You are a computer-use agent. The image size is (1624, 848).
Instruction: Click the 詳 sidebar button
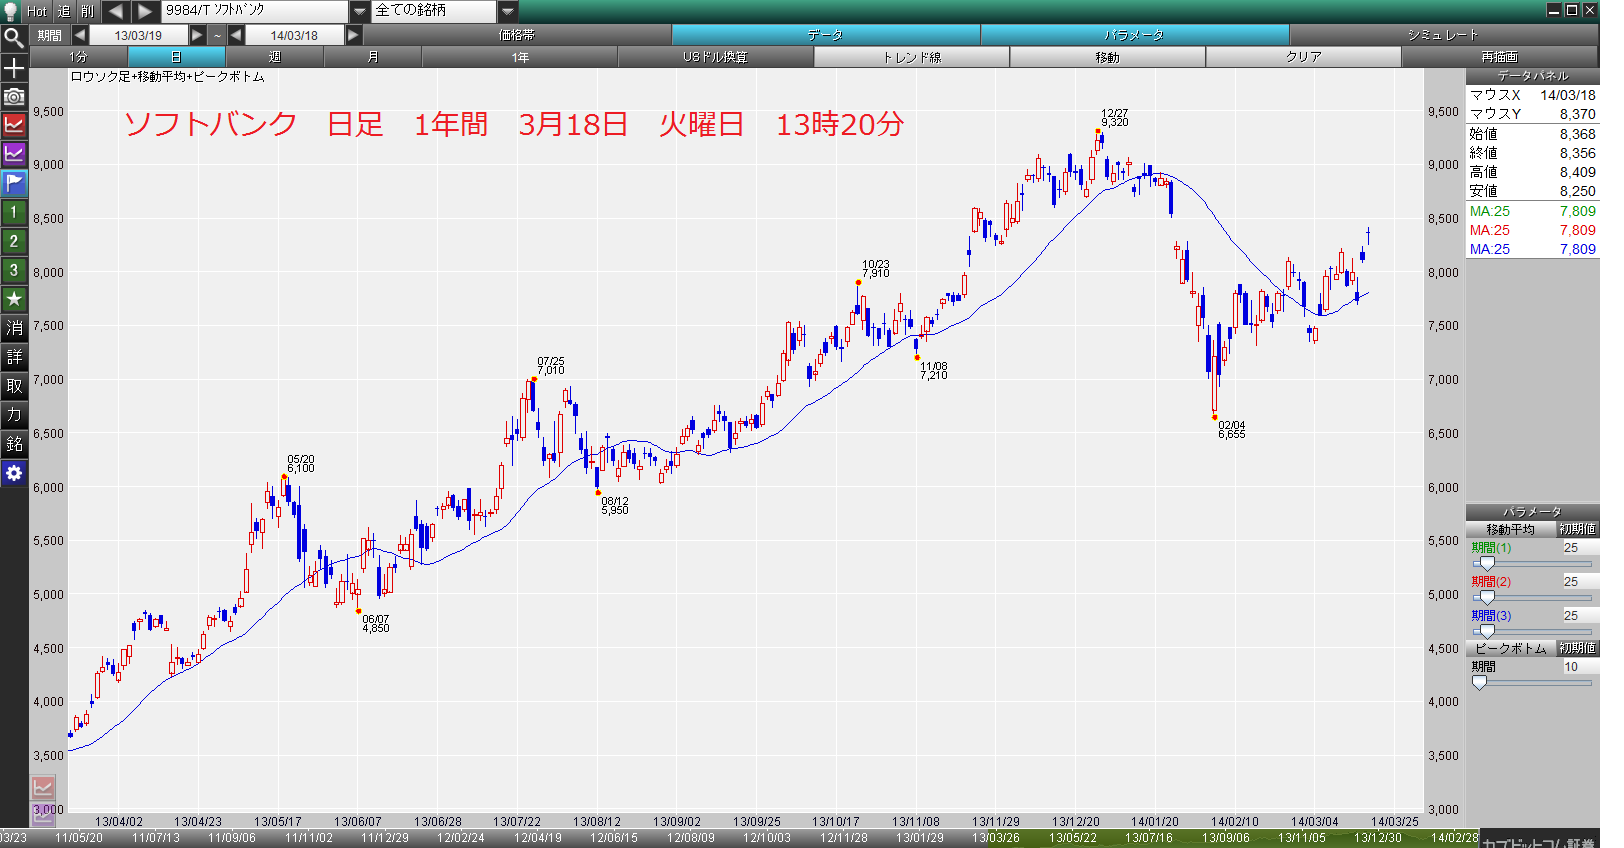14,357
